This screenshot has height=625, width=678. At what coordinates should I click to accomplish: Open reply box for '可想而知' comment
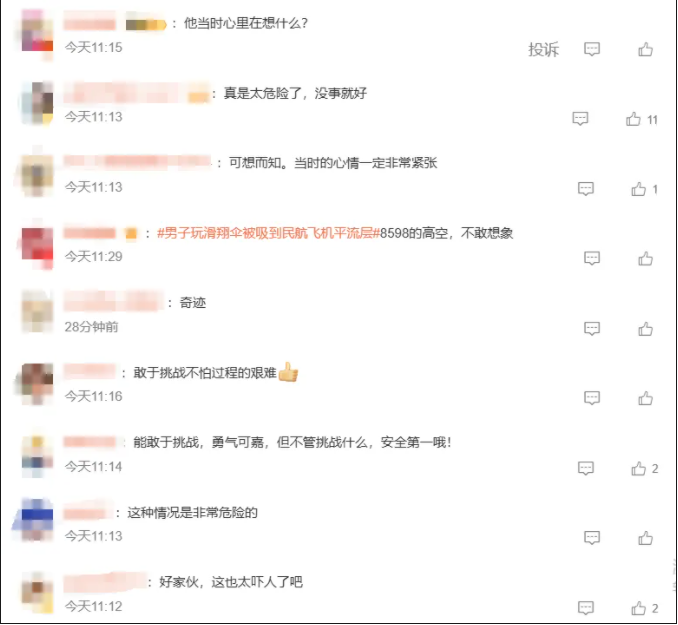[x=585, y=189]
